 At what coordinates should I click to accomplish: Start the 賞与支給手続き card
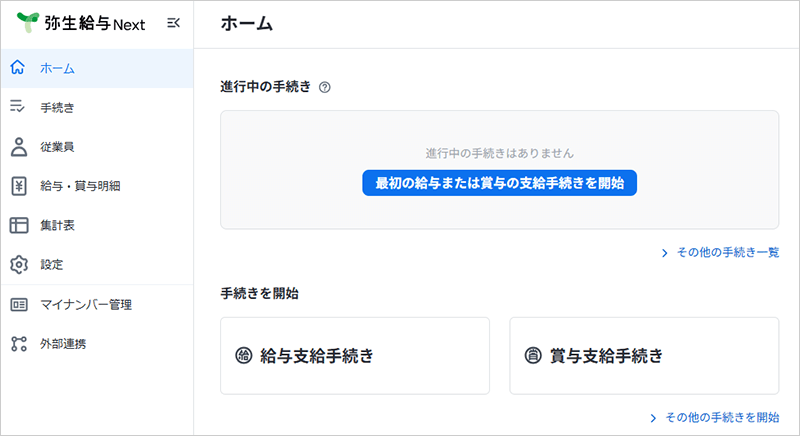[644, 356]
